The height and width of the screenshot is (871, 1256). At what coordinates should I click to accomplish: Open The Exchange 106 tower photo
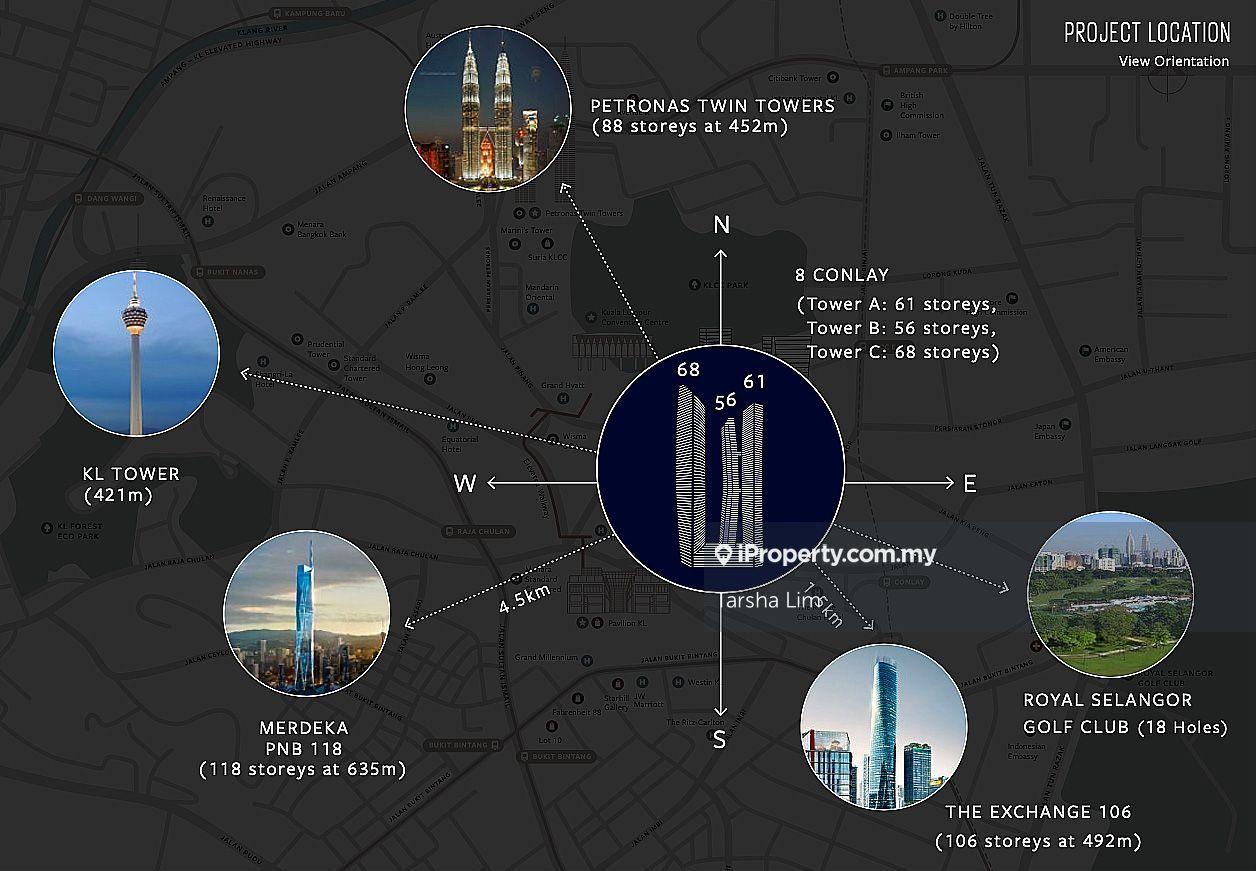(884, 726)
